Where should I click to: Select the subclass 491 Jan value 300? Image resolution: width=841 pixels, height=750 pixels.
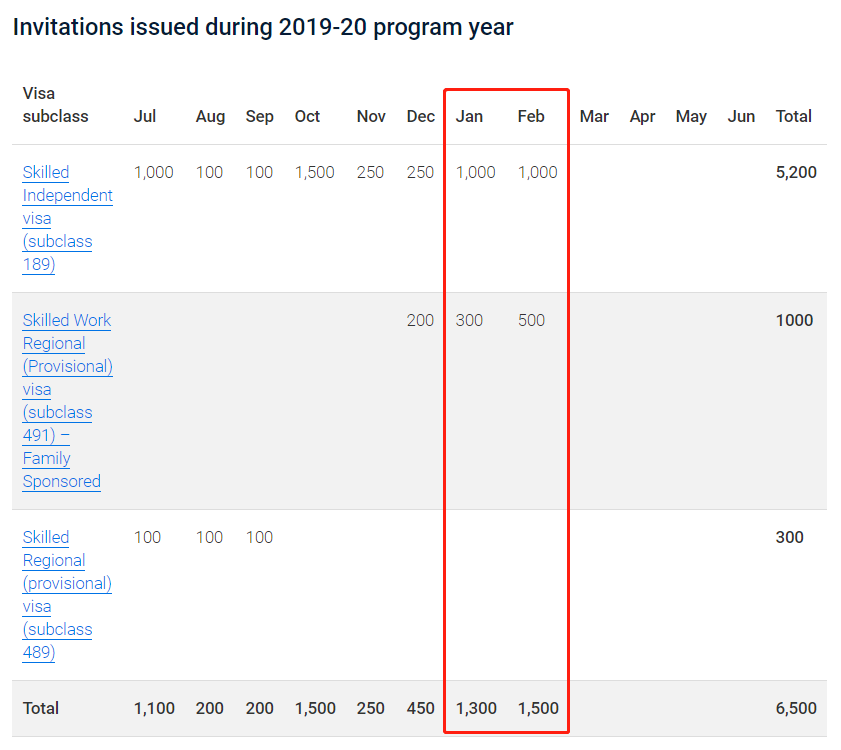pyautogui.click(x=469, y=320)
